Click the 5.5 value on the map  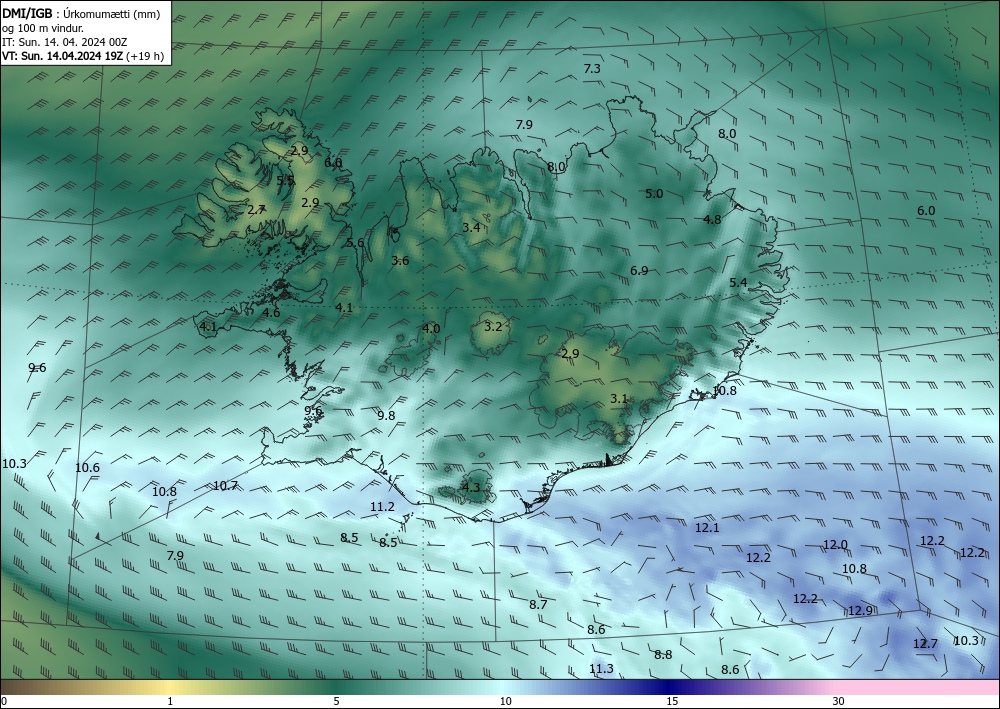click(x=286, y=180)
